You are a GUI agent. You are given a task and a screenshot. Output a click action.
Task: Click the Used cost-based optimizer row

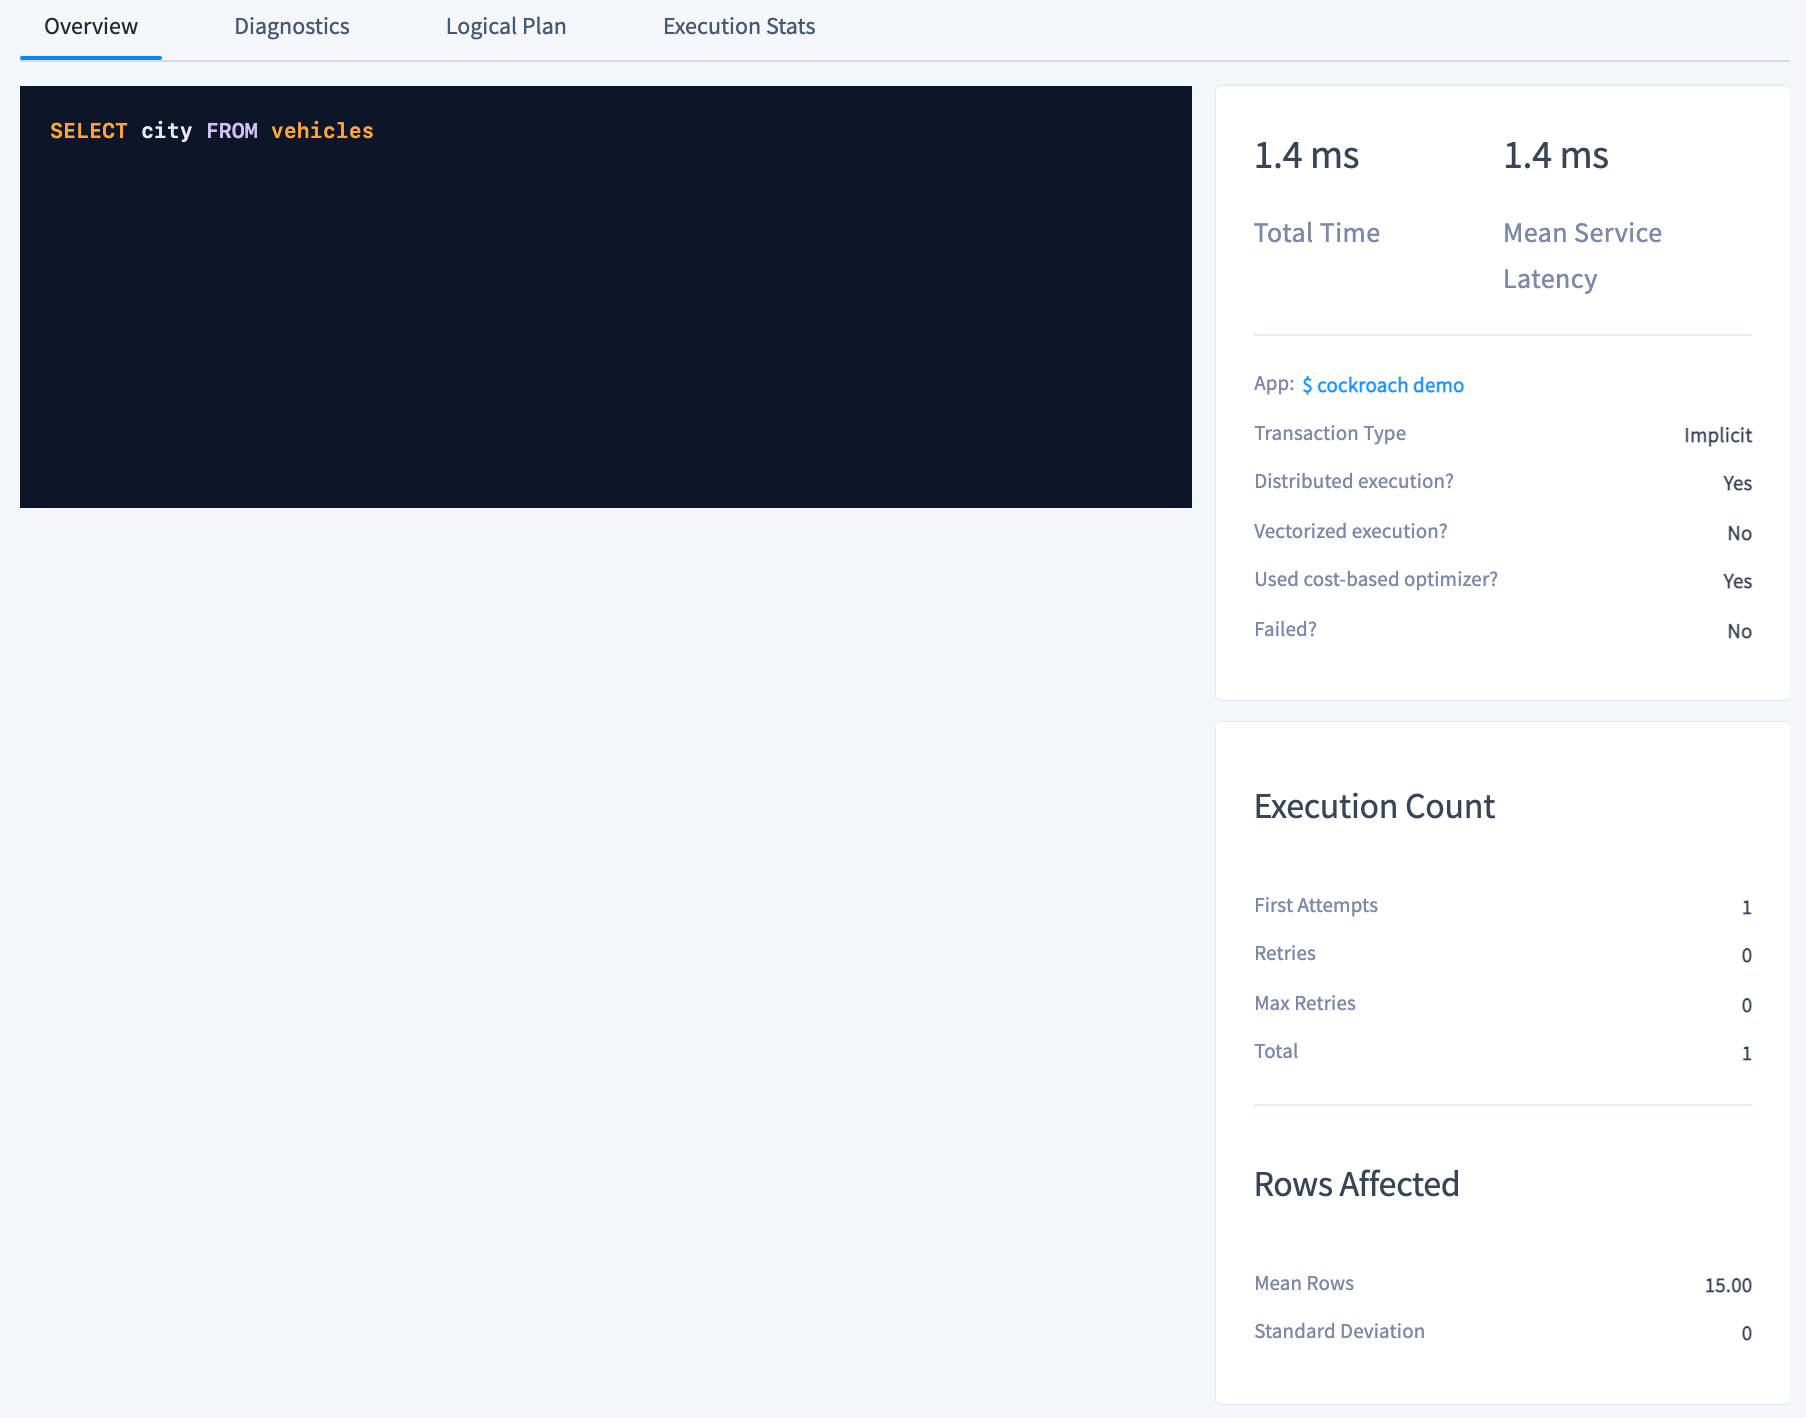point(1500,580)
